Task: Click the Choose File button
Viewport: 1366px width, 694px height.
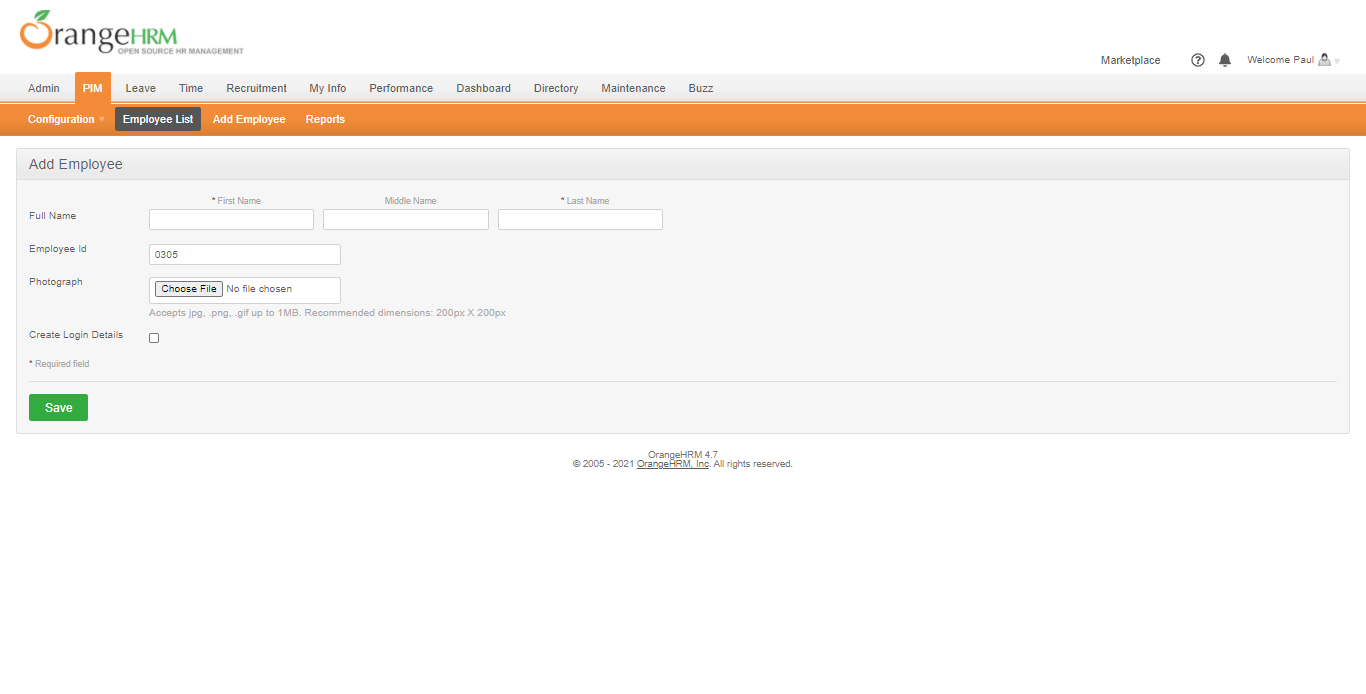Action: (x=189, y=289)
